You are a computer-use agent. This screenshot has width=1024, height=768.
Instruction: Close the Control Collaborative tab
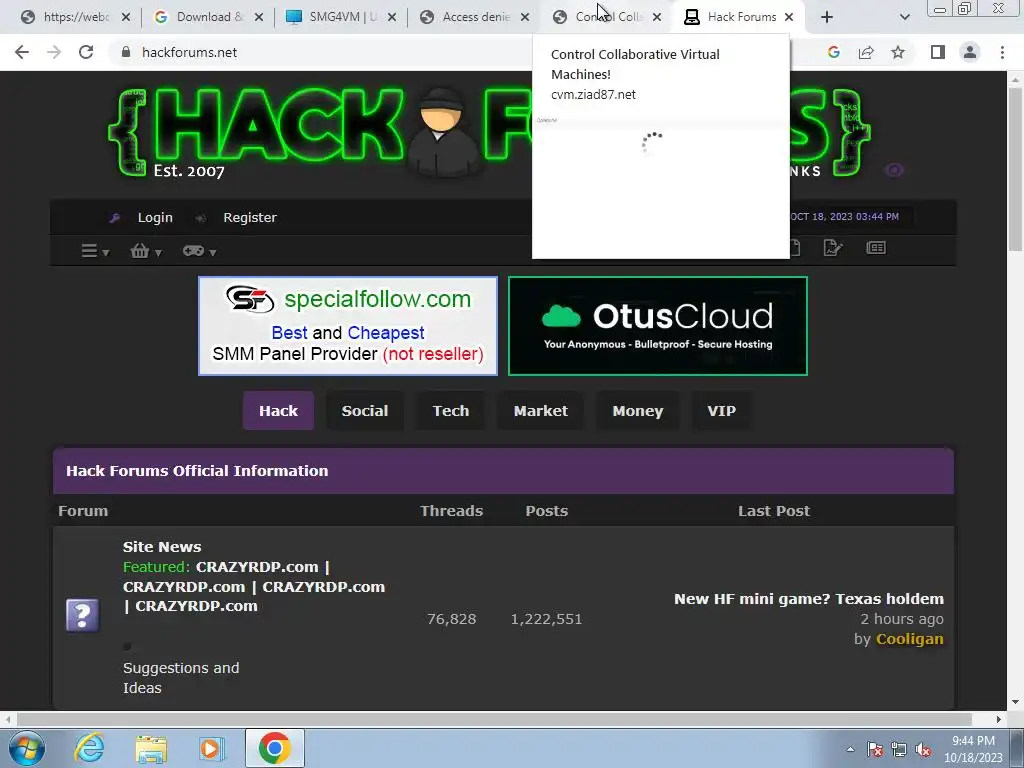[x=657, y=17]
